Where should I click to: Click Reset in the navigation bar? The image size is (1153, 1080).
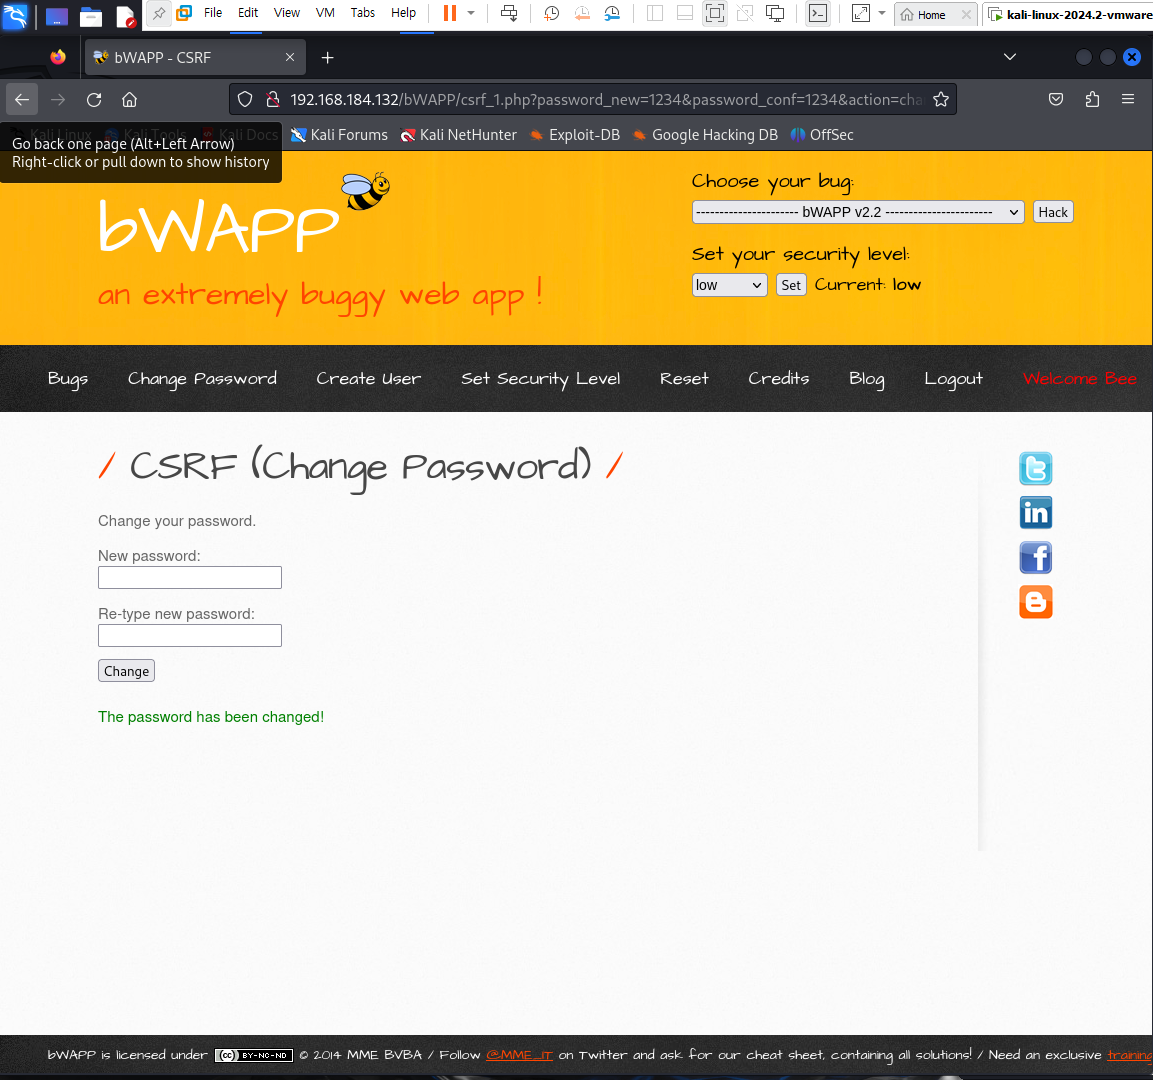(x=684, y=379)
